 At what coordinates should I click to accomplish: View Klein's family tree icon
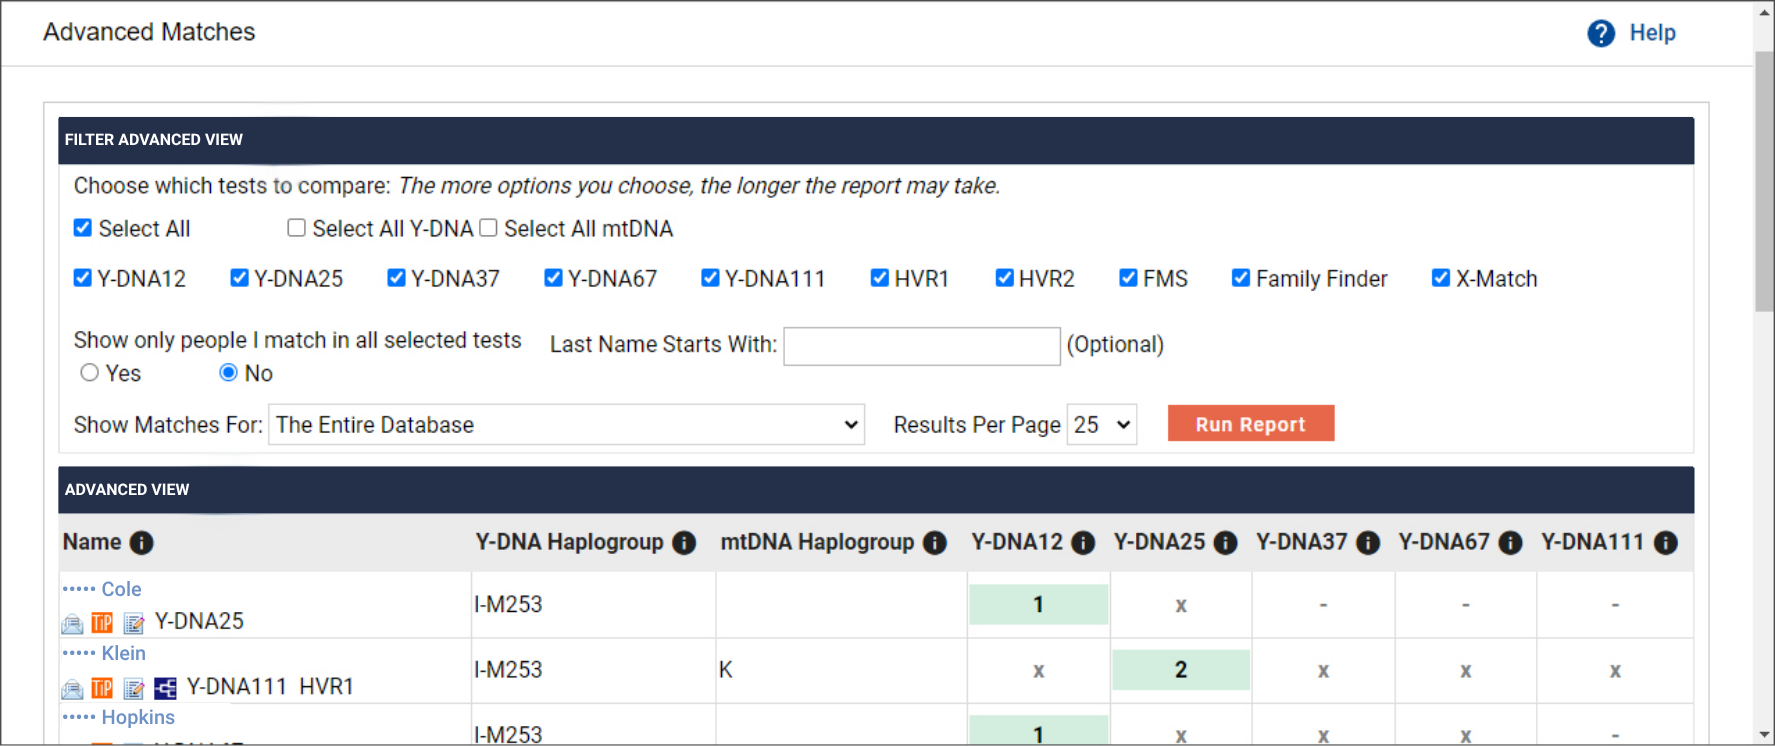tap(165, 688)
